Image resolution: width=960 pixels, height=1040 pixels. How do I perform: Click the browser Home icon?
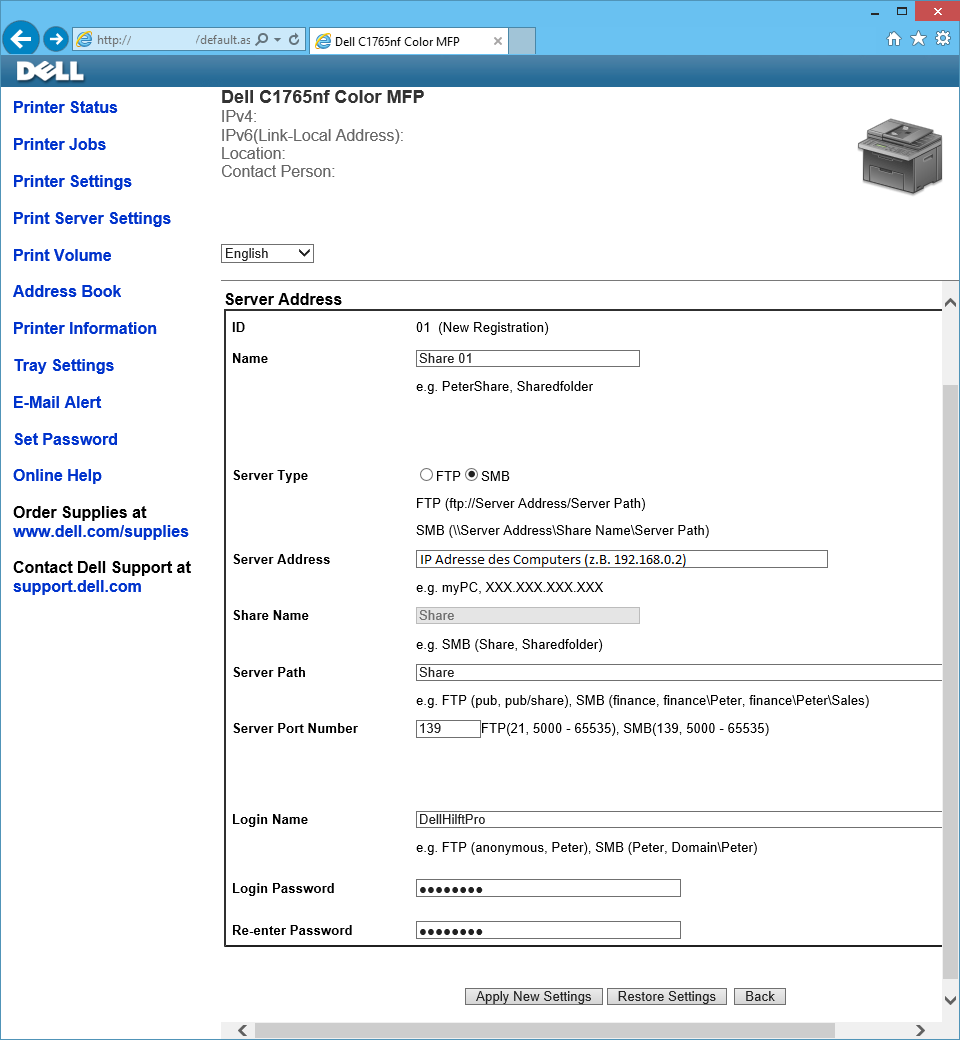coord(894,39)
